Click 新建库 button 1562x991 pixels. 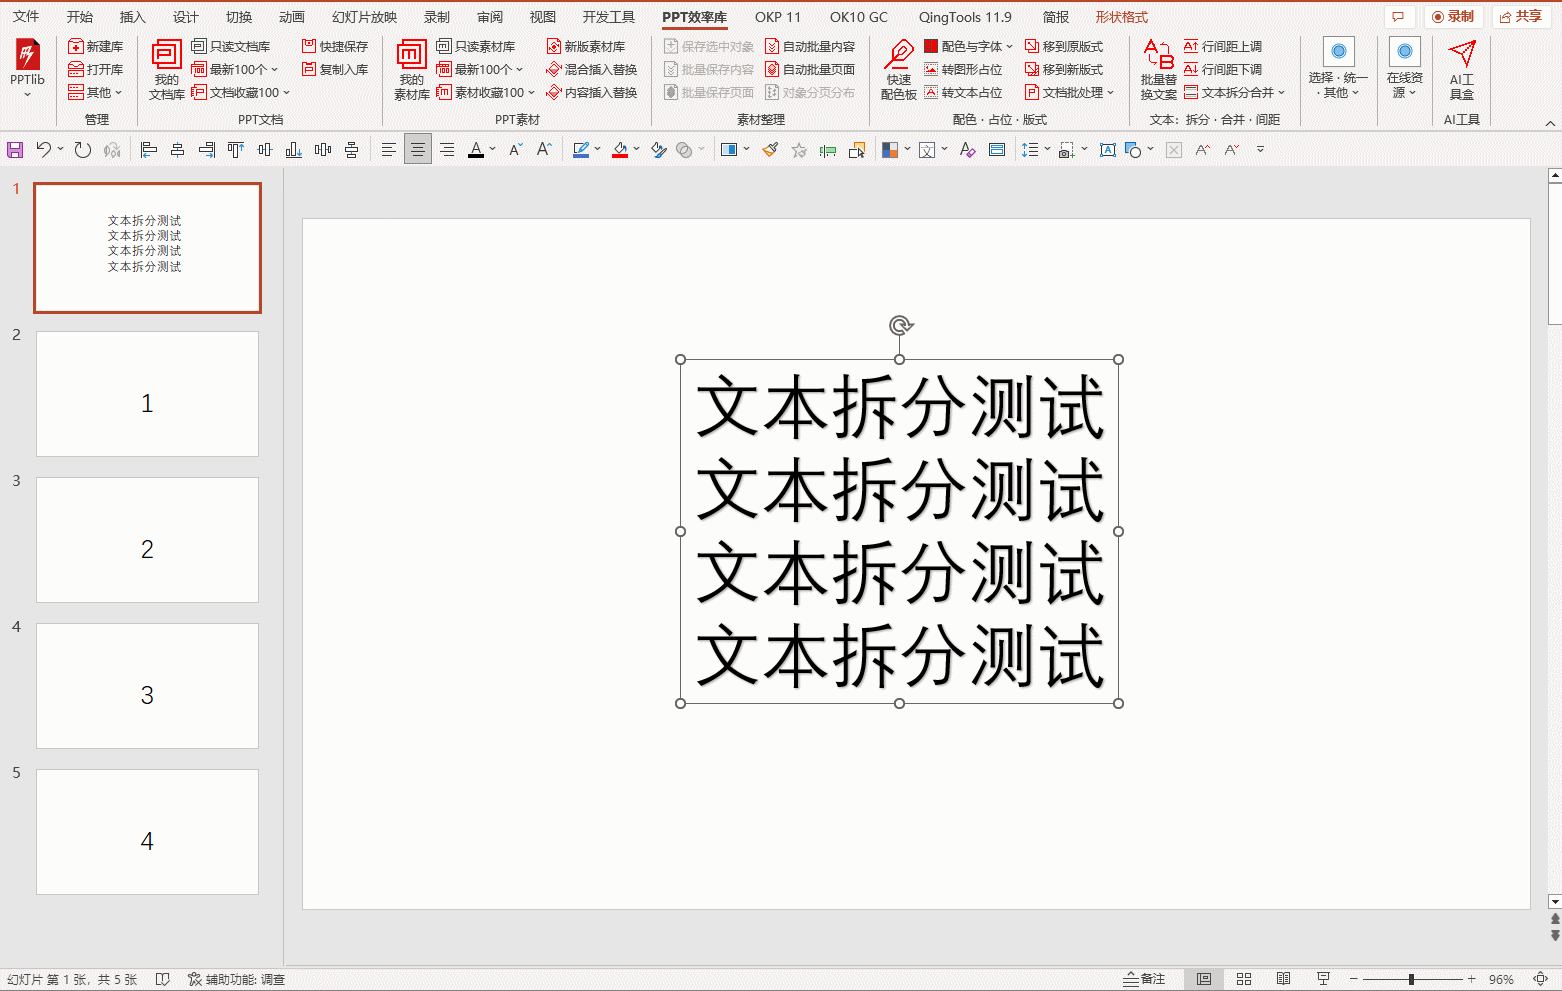[x=96, y=46]
